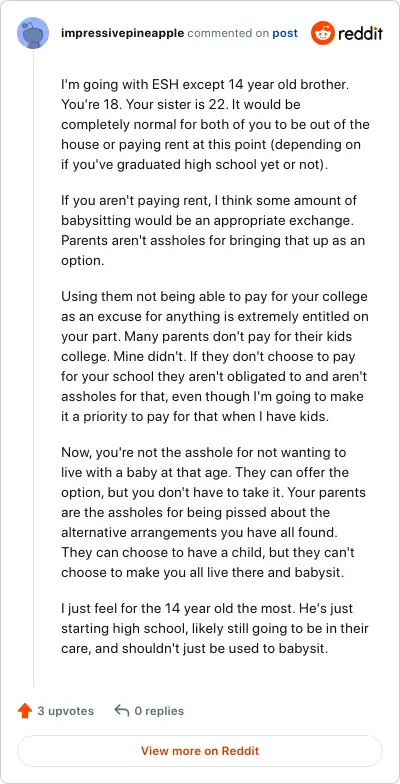This screenshot has width=400, height=784.
Task: Click the impressivepineapple user avatar
Action: tap(33, 33)
